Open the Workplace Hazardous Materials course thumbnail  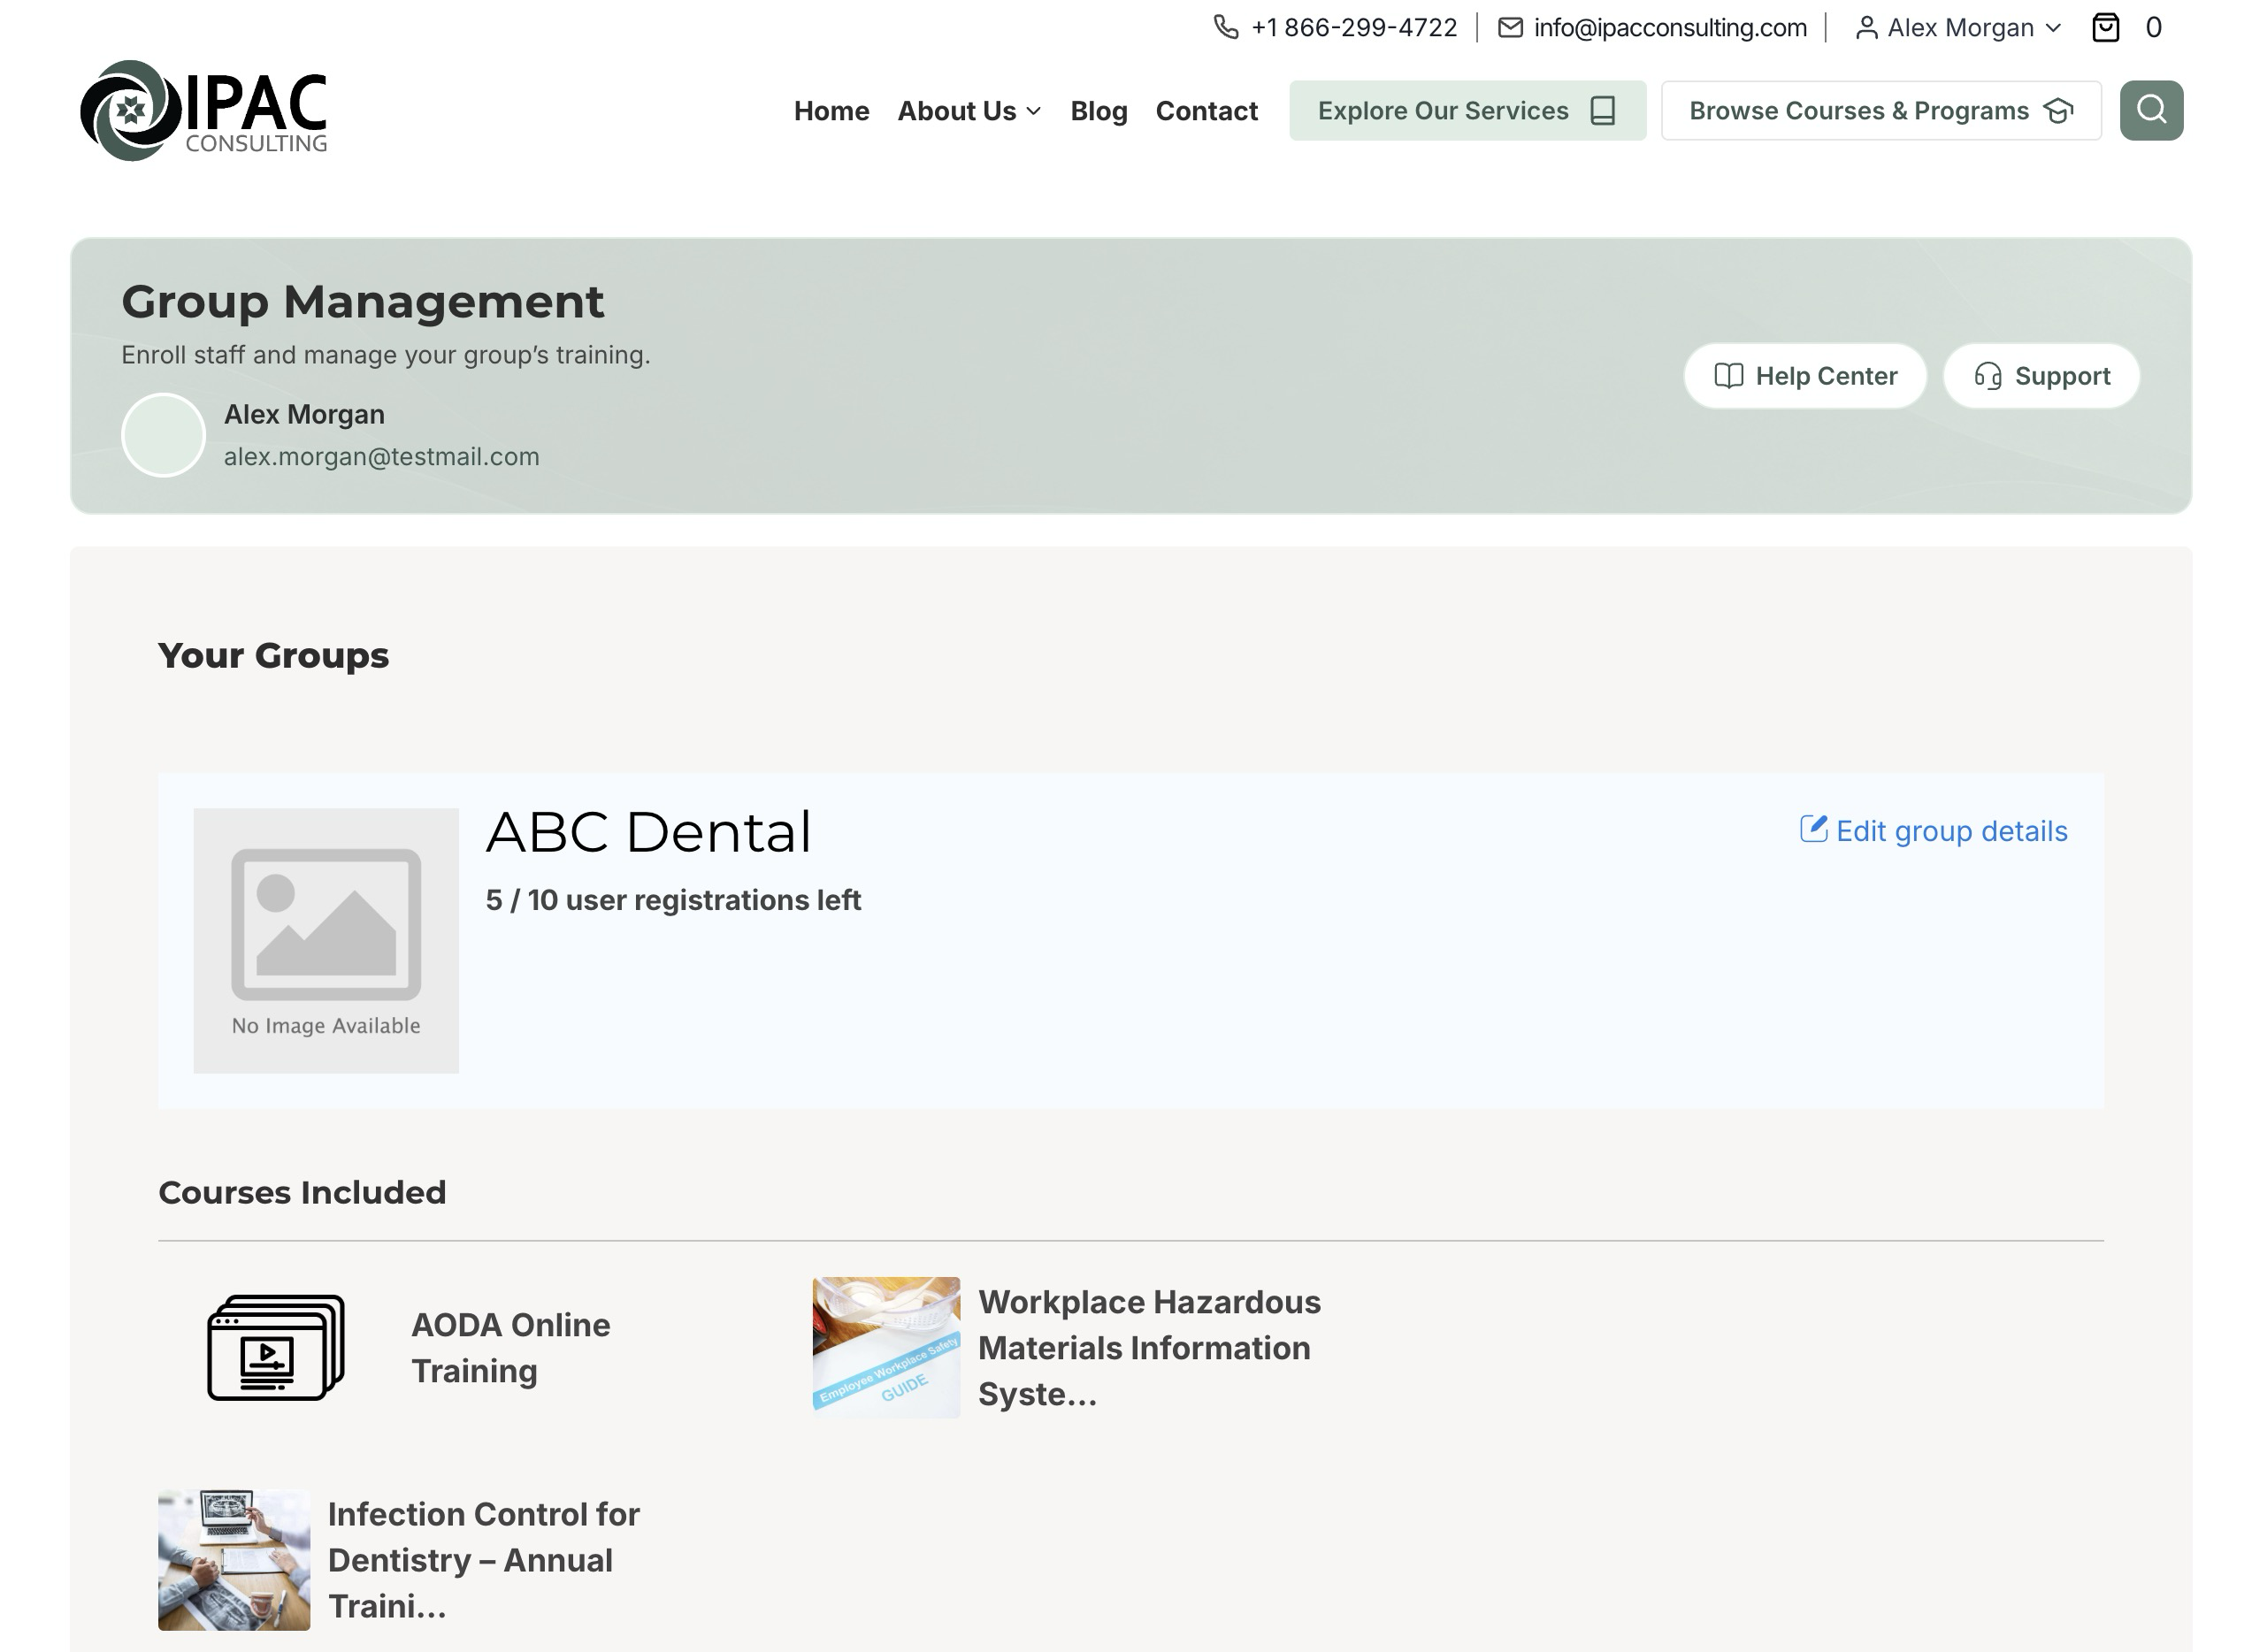point(886,1347)
